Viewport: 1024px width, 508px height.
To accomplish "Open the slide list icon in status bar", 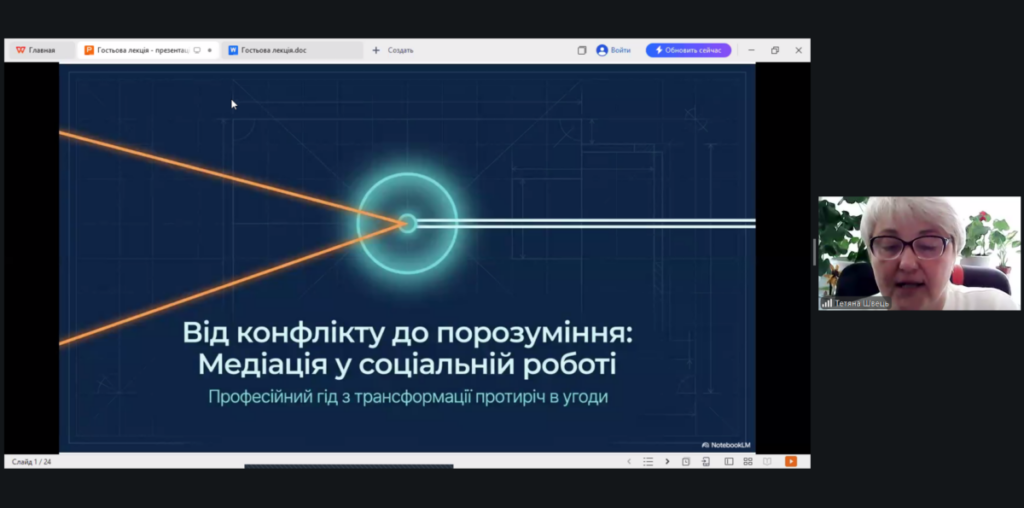I will (648, 461).
